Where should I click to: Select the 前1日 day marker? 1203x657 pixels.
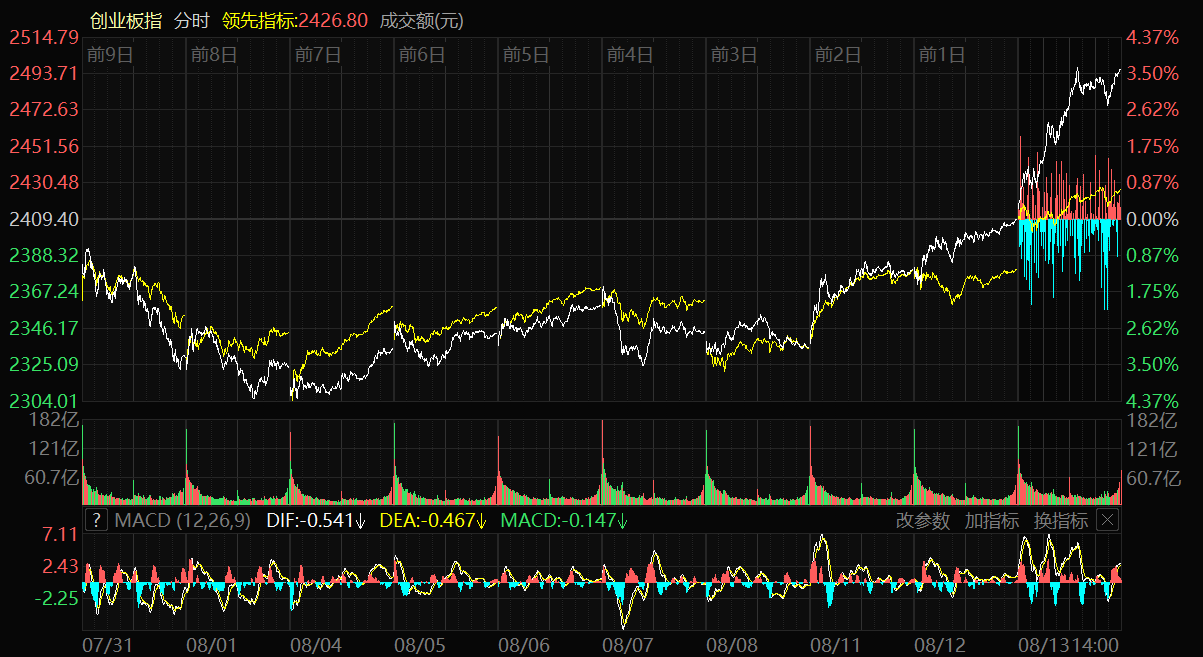click(x=942, y=55)
